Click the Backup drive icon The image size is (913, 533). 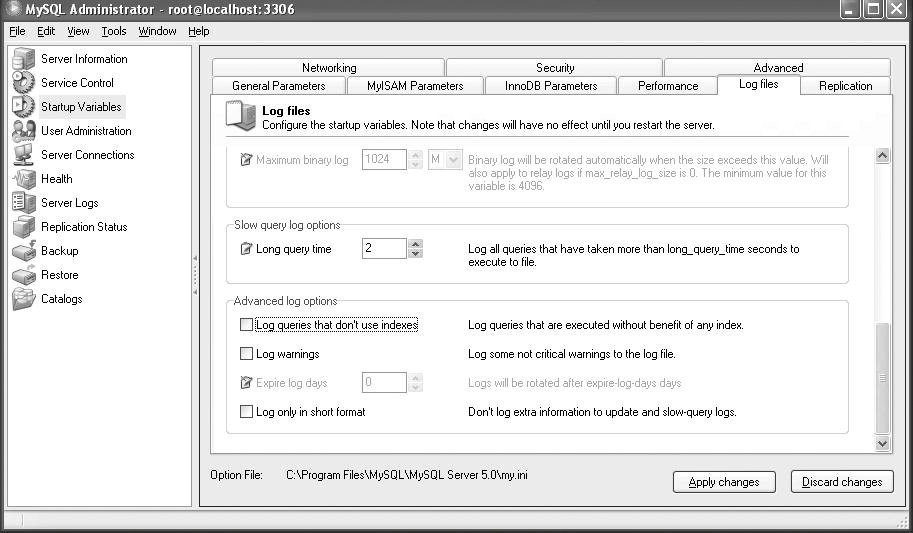tap(23, 250)
